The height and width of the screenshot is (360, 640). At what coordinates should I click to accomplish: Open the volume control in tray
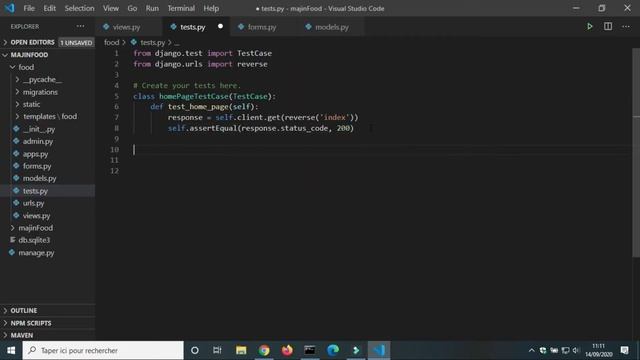point(576,350)
